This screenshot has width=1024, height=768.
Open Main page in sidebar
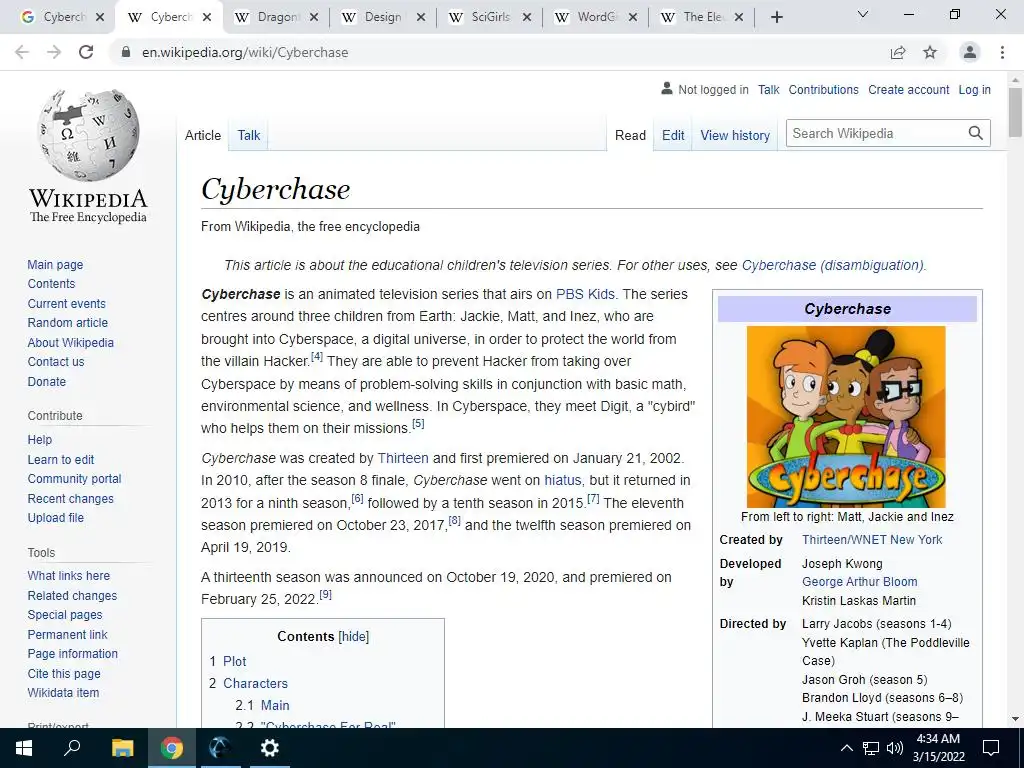pos(55,264)
